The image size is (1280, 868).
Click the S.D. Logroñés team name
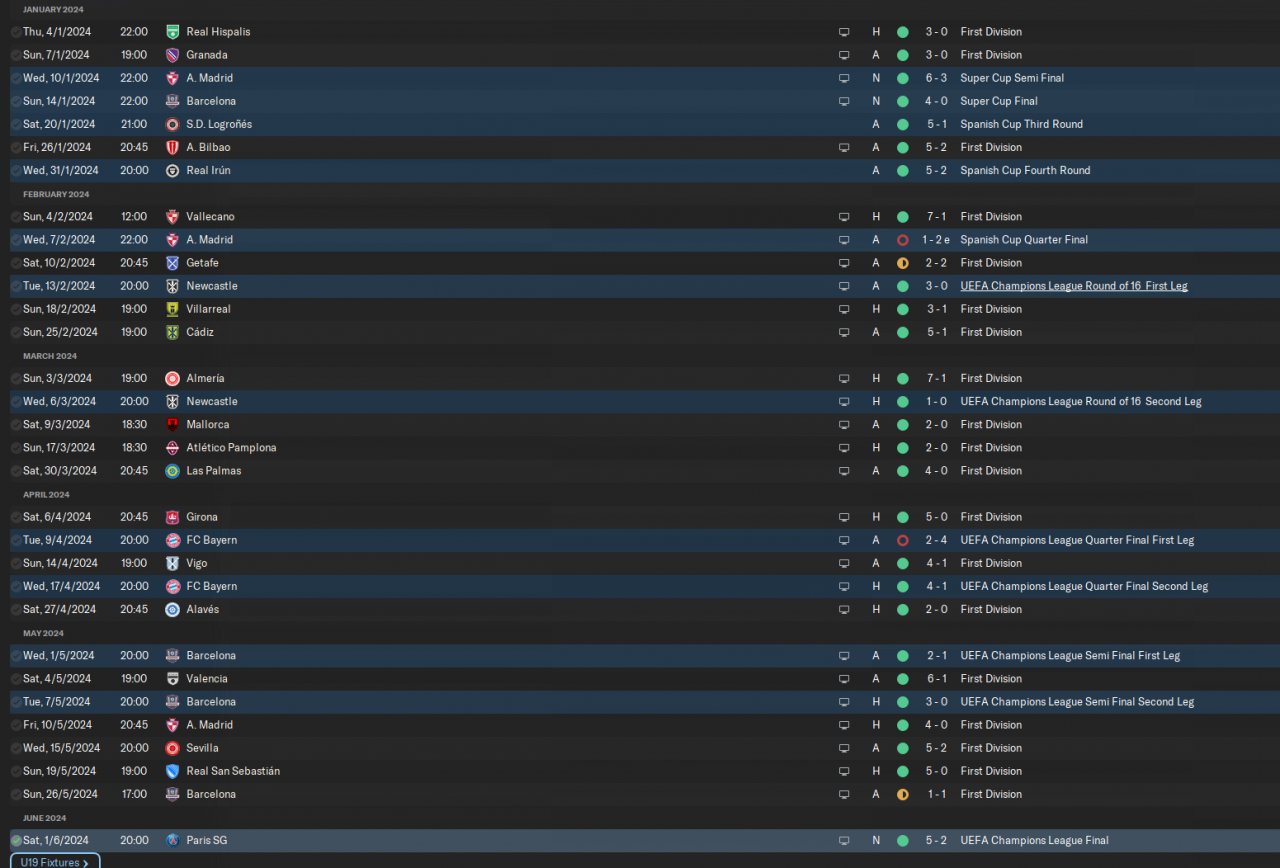click(219, 124)
